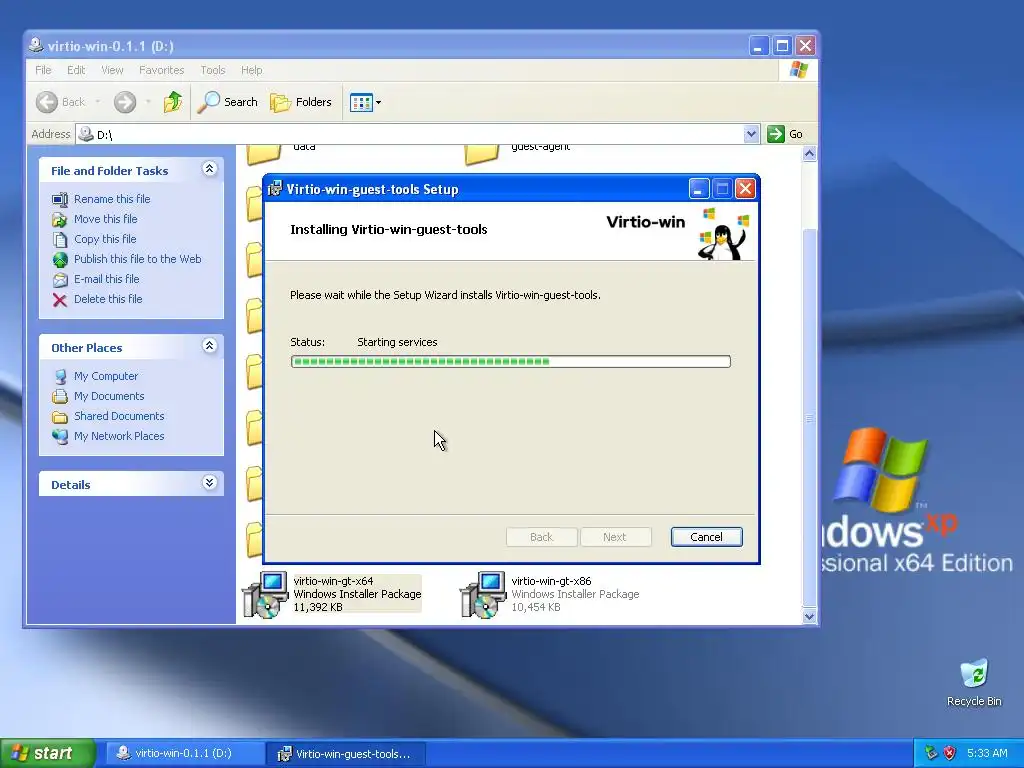
Task: Collapse the File and Folder Tasks panel
Action: (209, 169)
